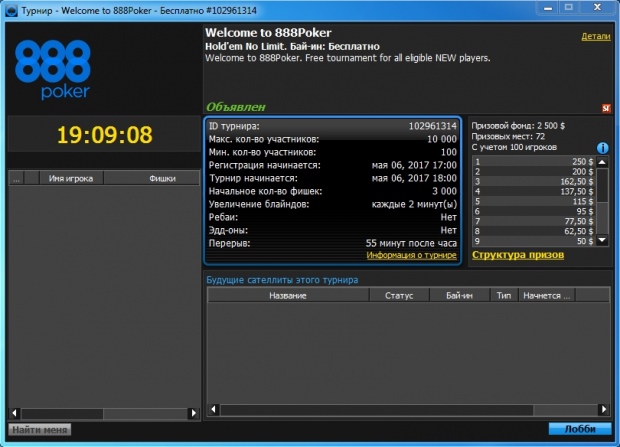Sort satellites by Тип column
This screenshot has height=447, width=620.
tap(503, 296)
